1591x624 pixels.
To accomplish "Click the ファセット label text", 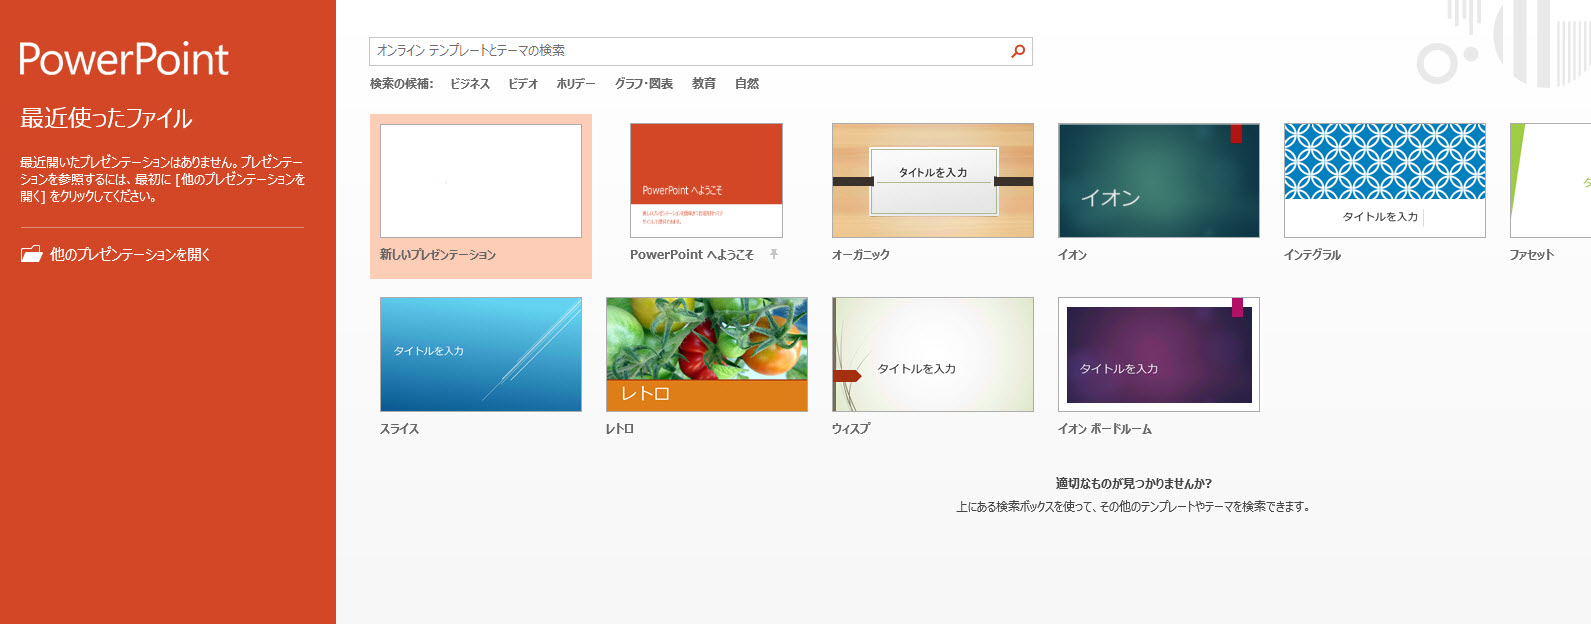I will 1532,255.
